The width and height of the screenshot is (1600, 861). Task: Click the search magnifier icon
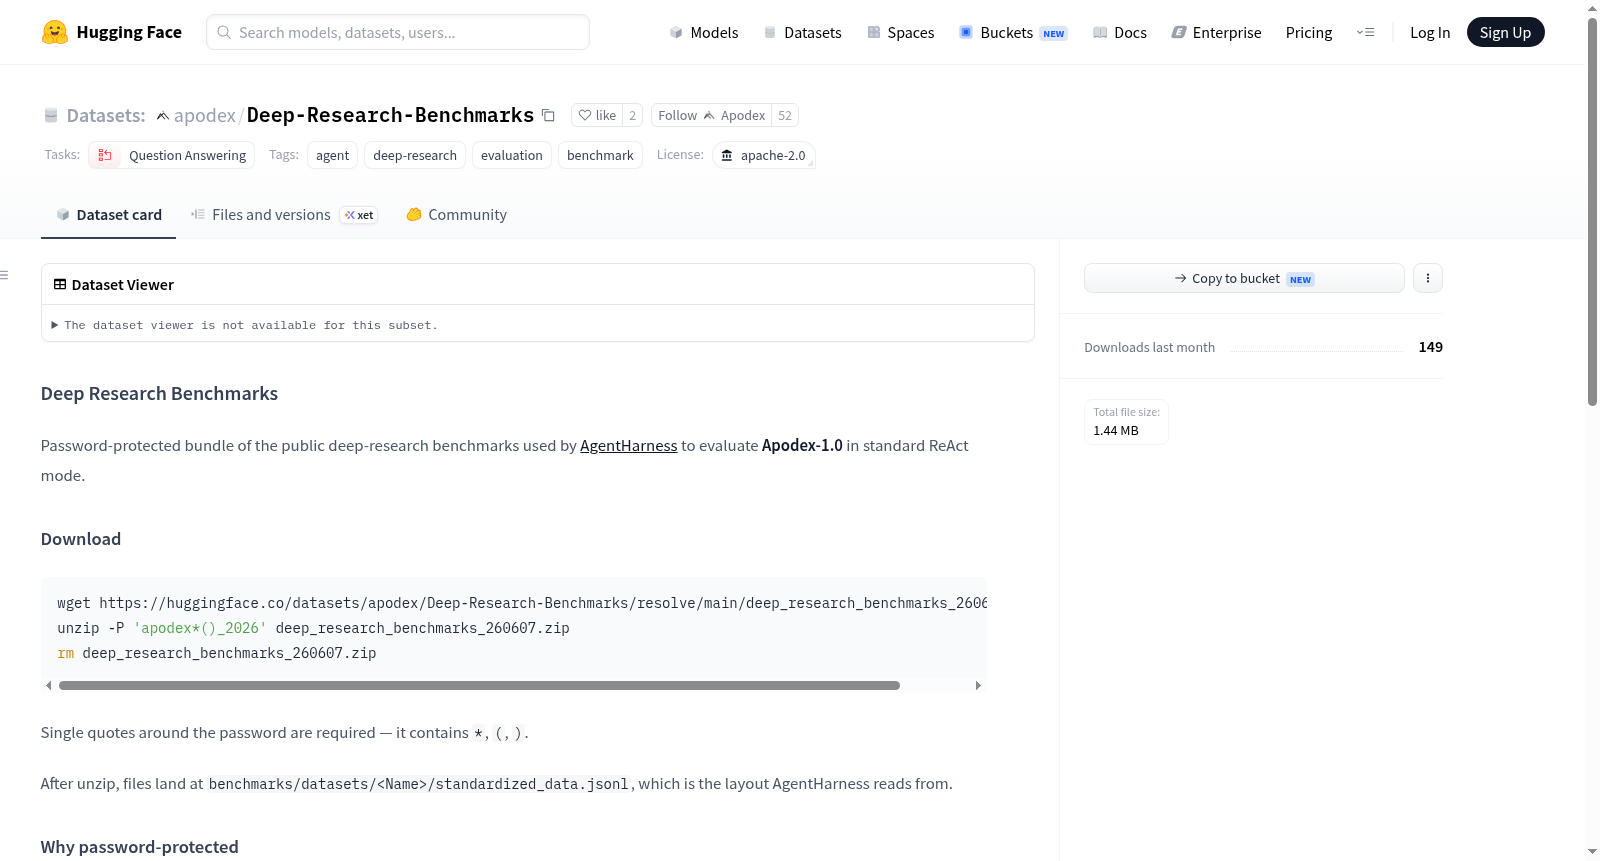click(x=224, y=32)
